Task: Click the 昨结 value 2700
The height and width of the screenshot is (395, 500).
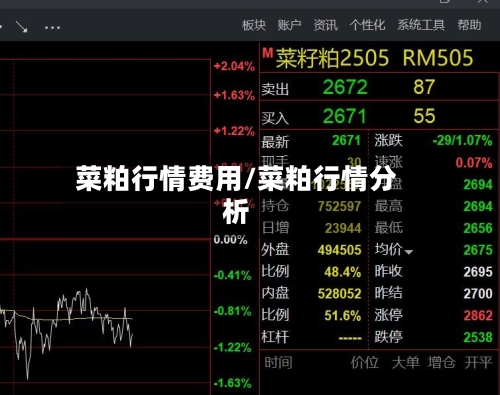Action: coord(478,294)
